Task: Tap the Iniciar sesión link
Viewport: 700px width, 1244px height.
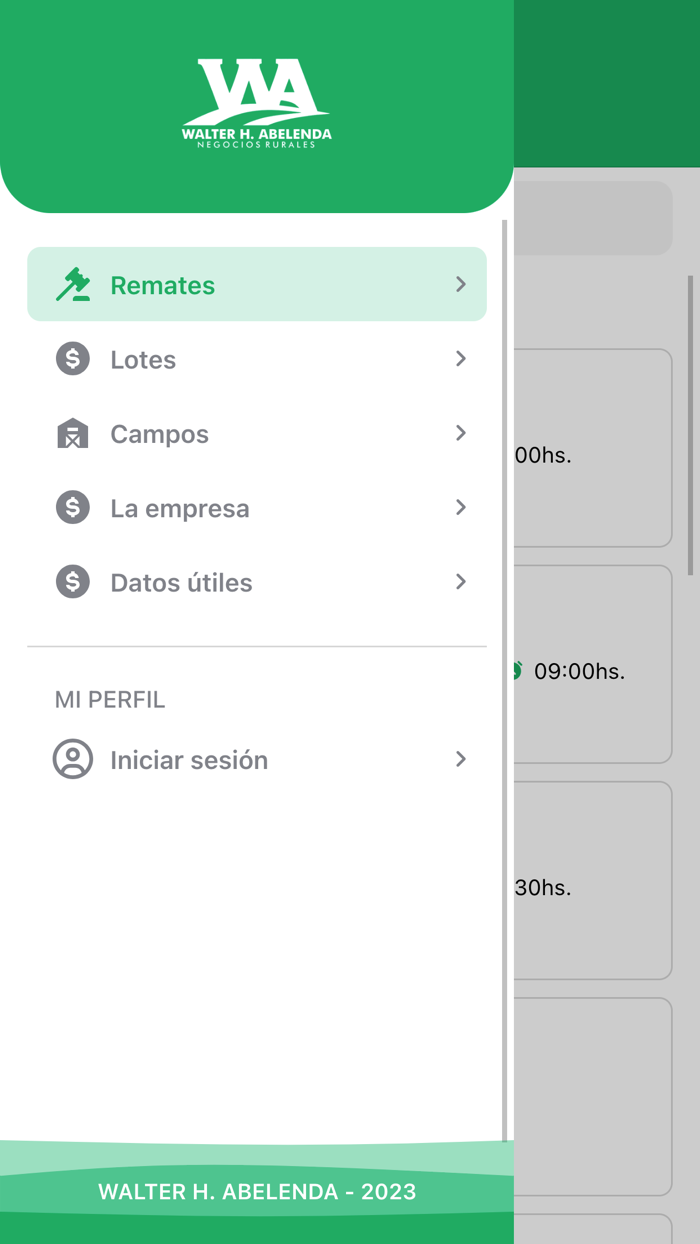Action: point(189,760)
